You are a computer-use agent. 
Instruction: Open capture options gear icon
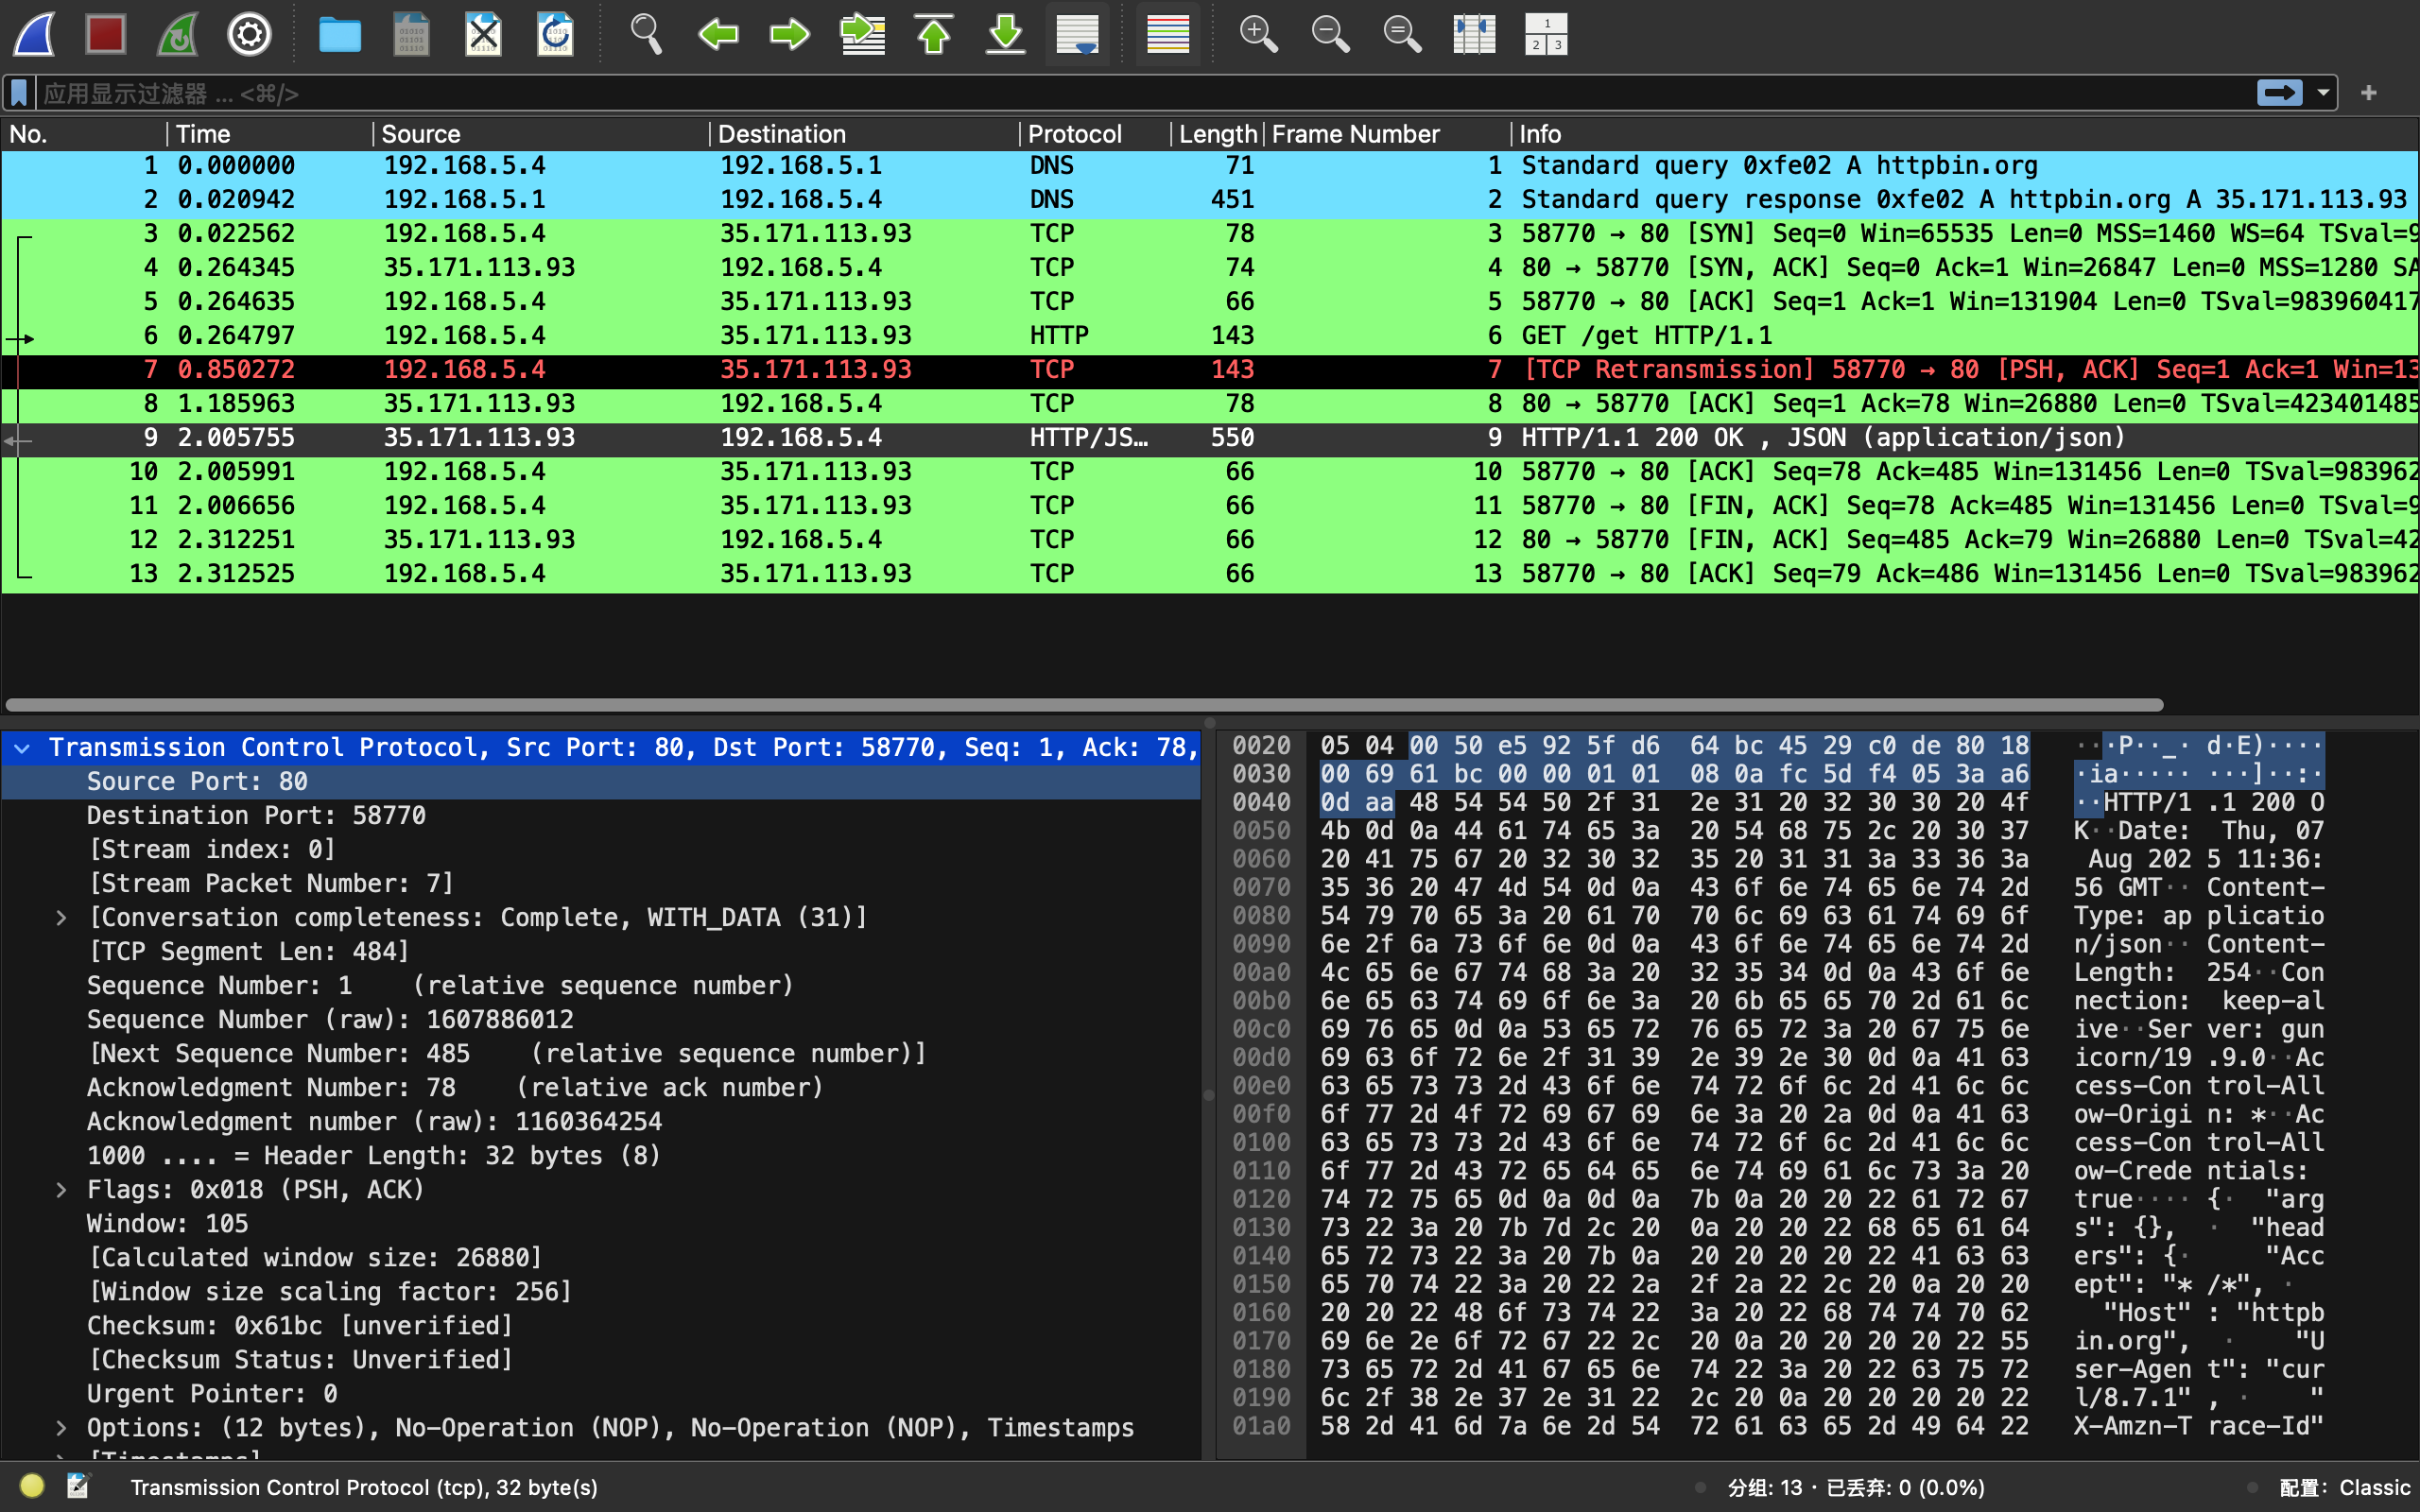point(249,34)
